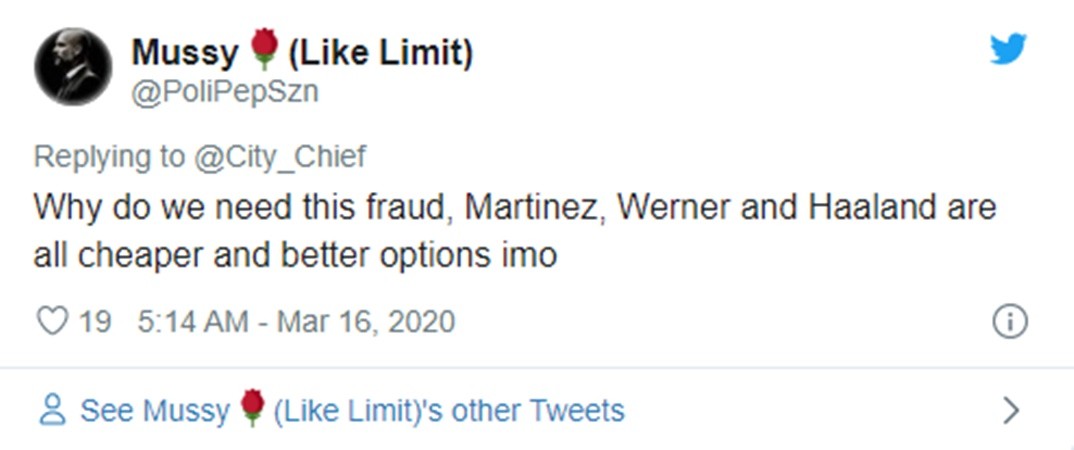The height and width of the screenshot is (450, 1074).
Task: Like the tweet with the heart icon
Action: coord(51,322)
